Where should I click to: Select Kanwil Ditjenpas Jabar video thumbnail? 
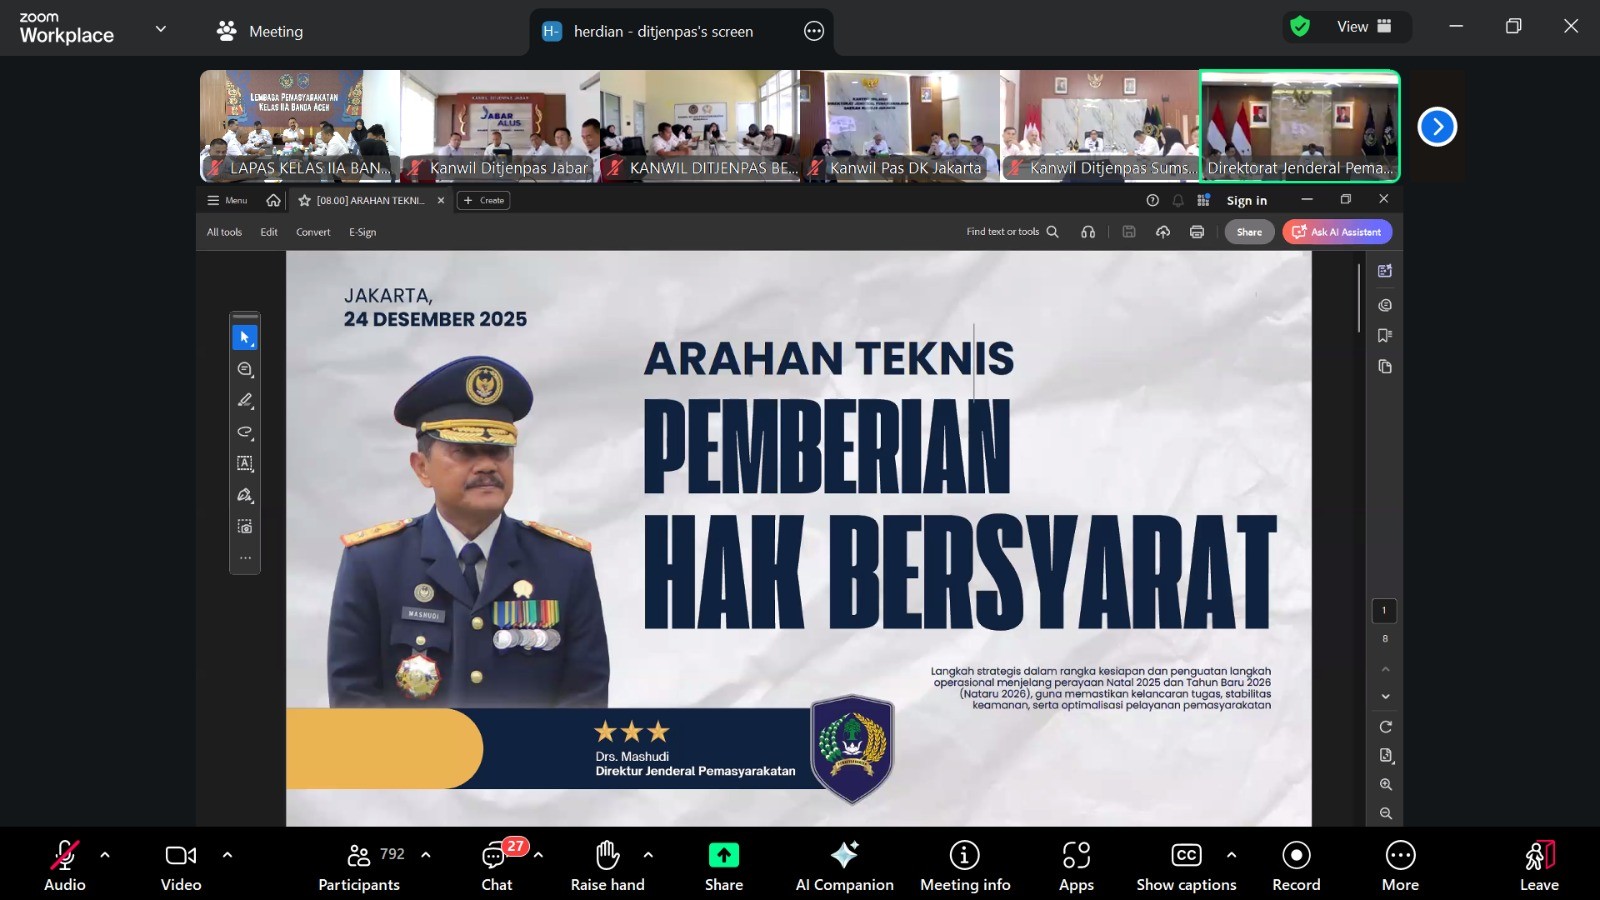pos(500,125)
